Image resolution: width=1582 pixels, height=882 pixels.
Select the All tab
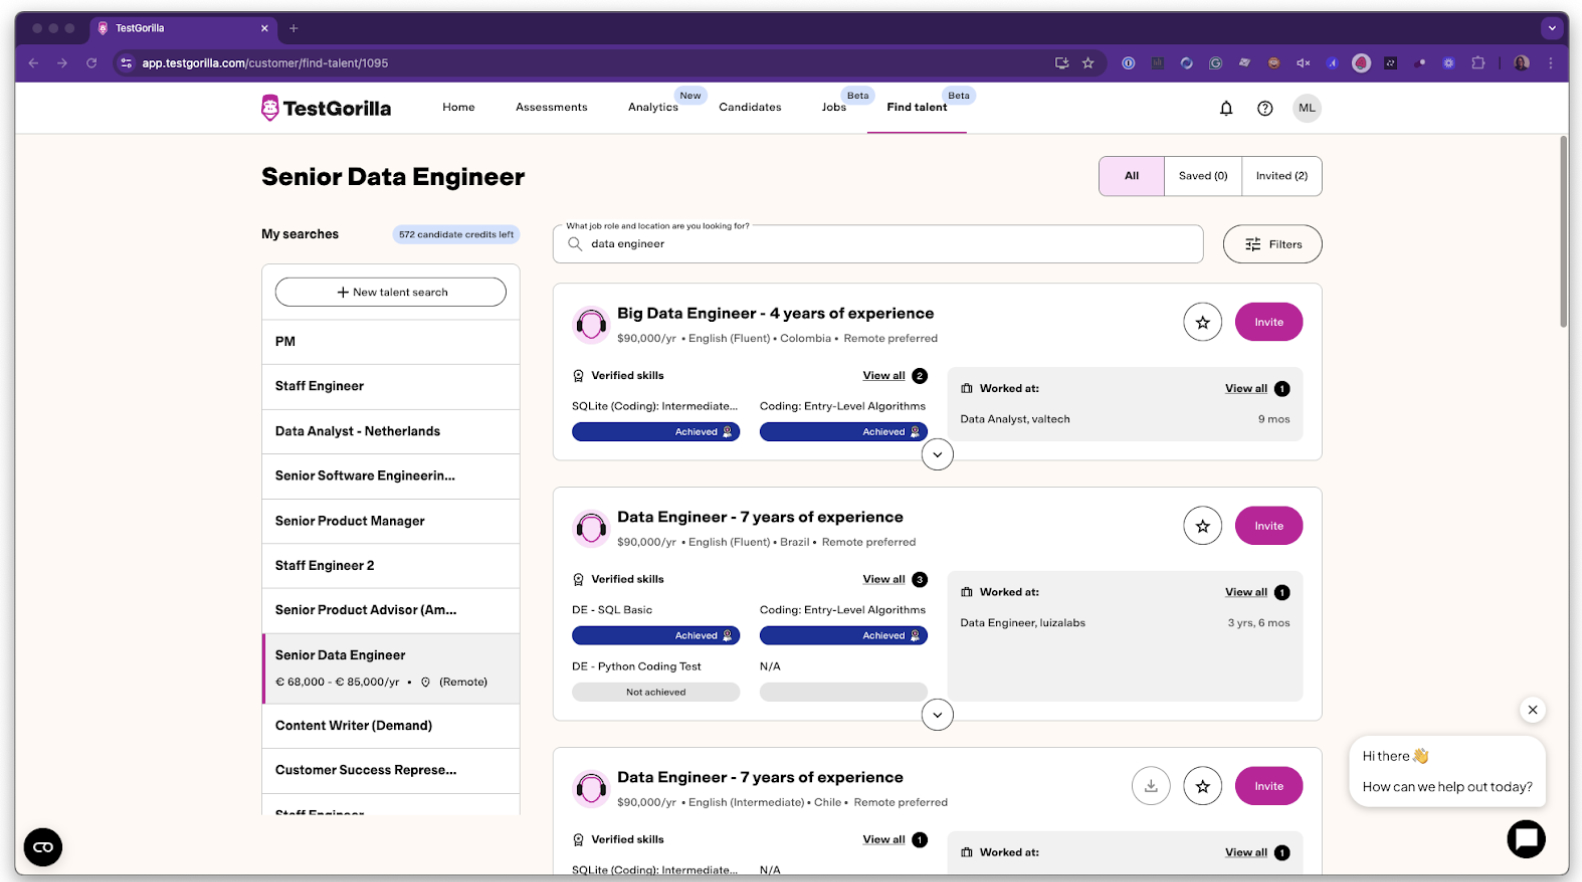click(1131, 176)
